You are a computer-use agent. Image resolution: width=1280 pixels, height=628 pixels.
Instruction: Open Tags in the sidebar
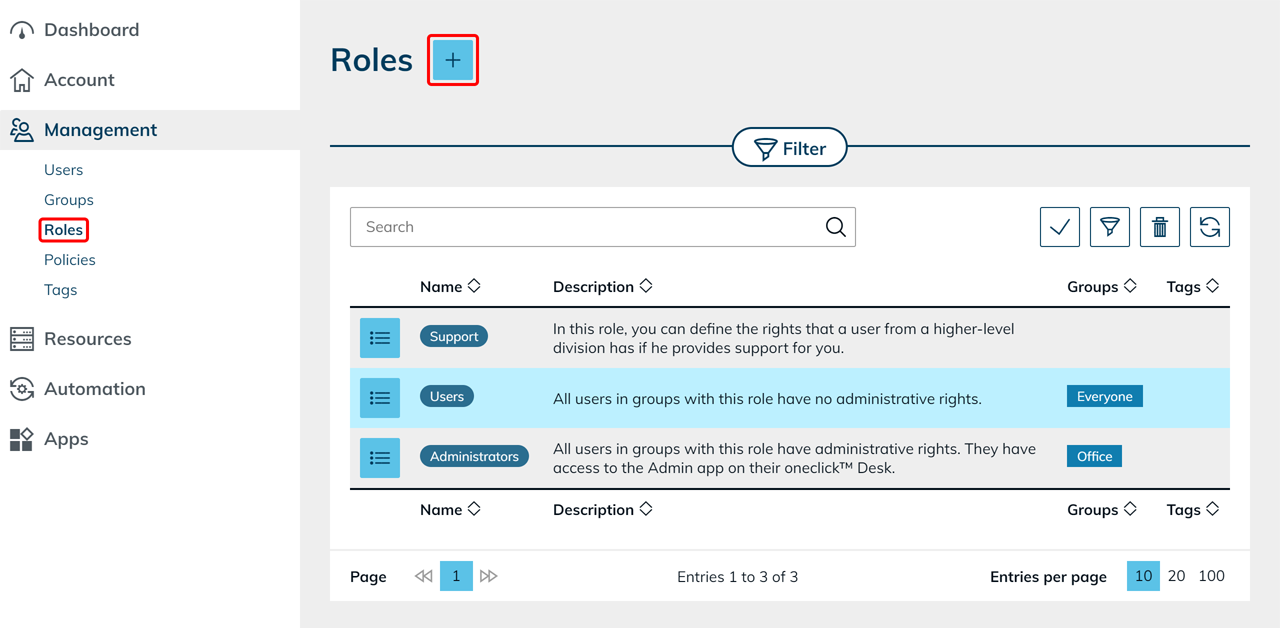(60, 290)
